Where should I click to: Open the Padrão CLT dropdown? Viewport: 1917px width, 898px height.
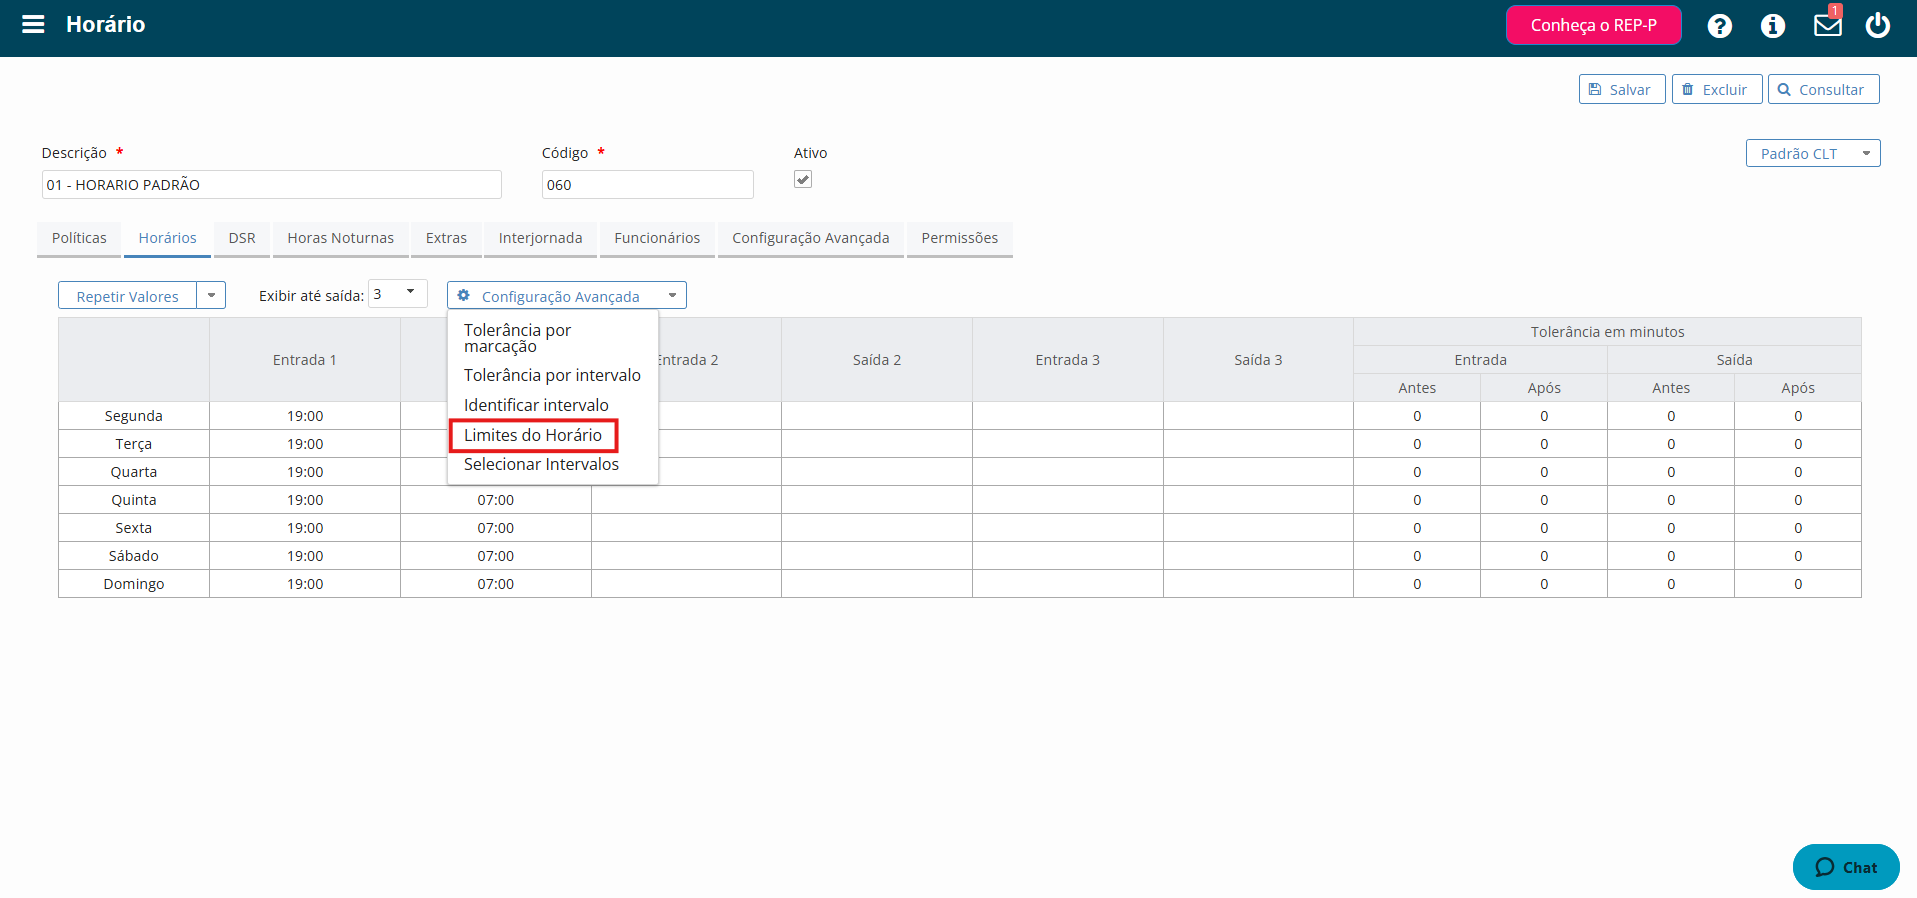click(1812, 153)
